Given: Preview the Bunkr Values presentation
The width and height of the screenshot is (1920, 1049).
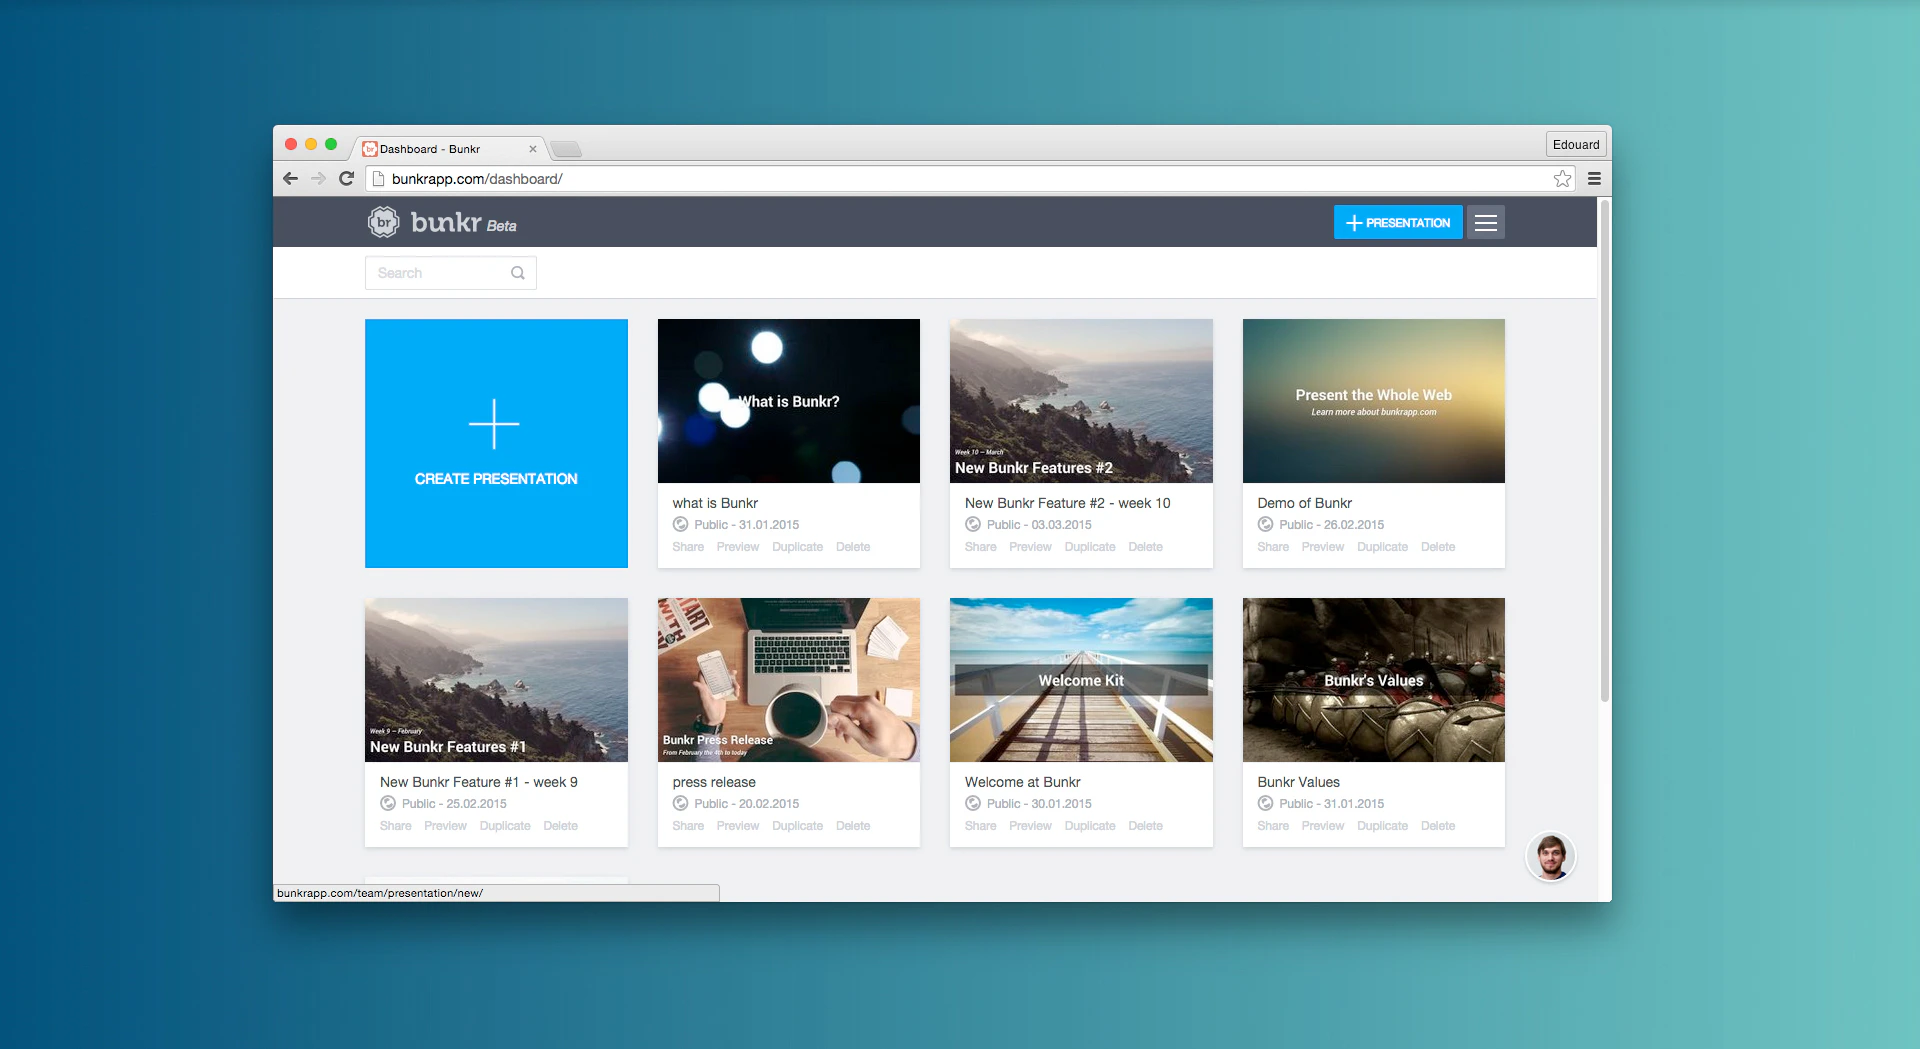Looking at the screenshot, I should (x=1323, y=826).
